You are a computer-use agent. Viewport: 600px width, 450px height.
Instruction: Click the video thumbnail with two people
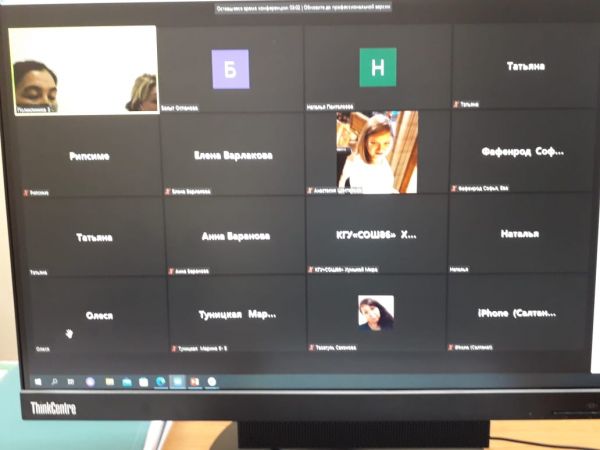click(x=84, y=69)
